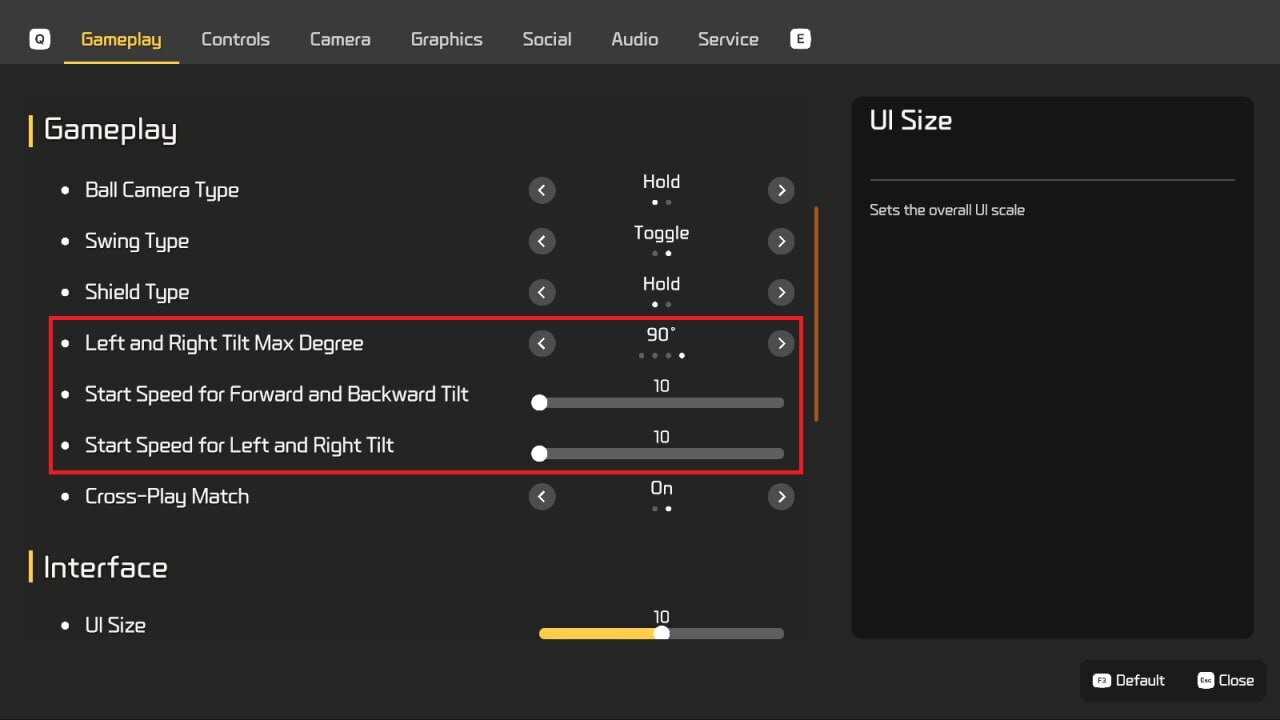Adjust Start Speed for Forward and Backward Tilt slider

(540, 402)
